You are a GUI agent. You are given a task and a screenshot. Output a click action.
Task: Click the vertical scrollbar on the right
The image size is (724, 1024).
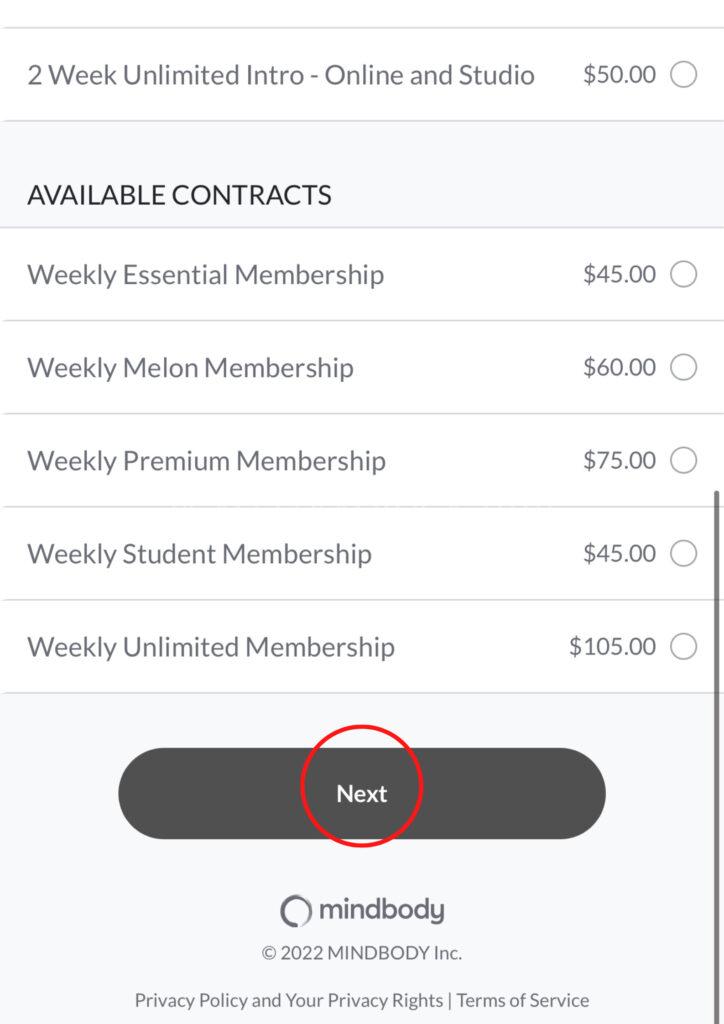point(717,700)
